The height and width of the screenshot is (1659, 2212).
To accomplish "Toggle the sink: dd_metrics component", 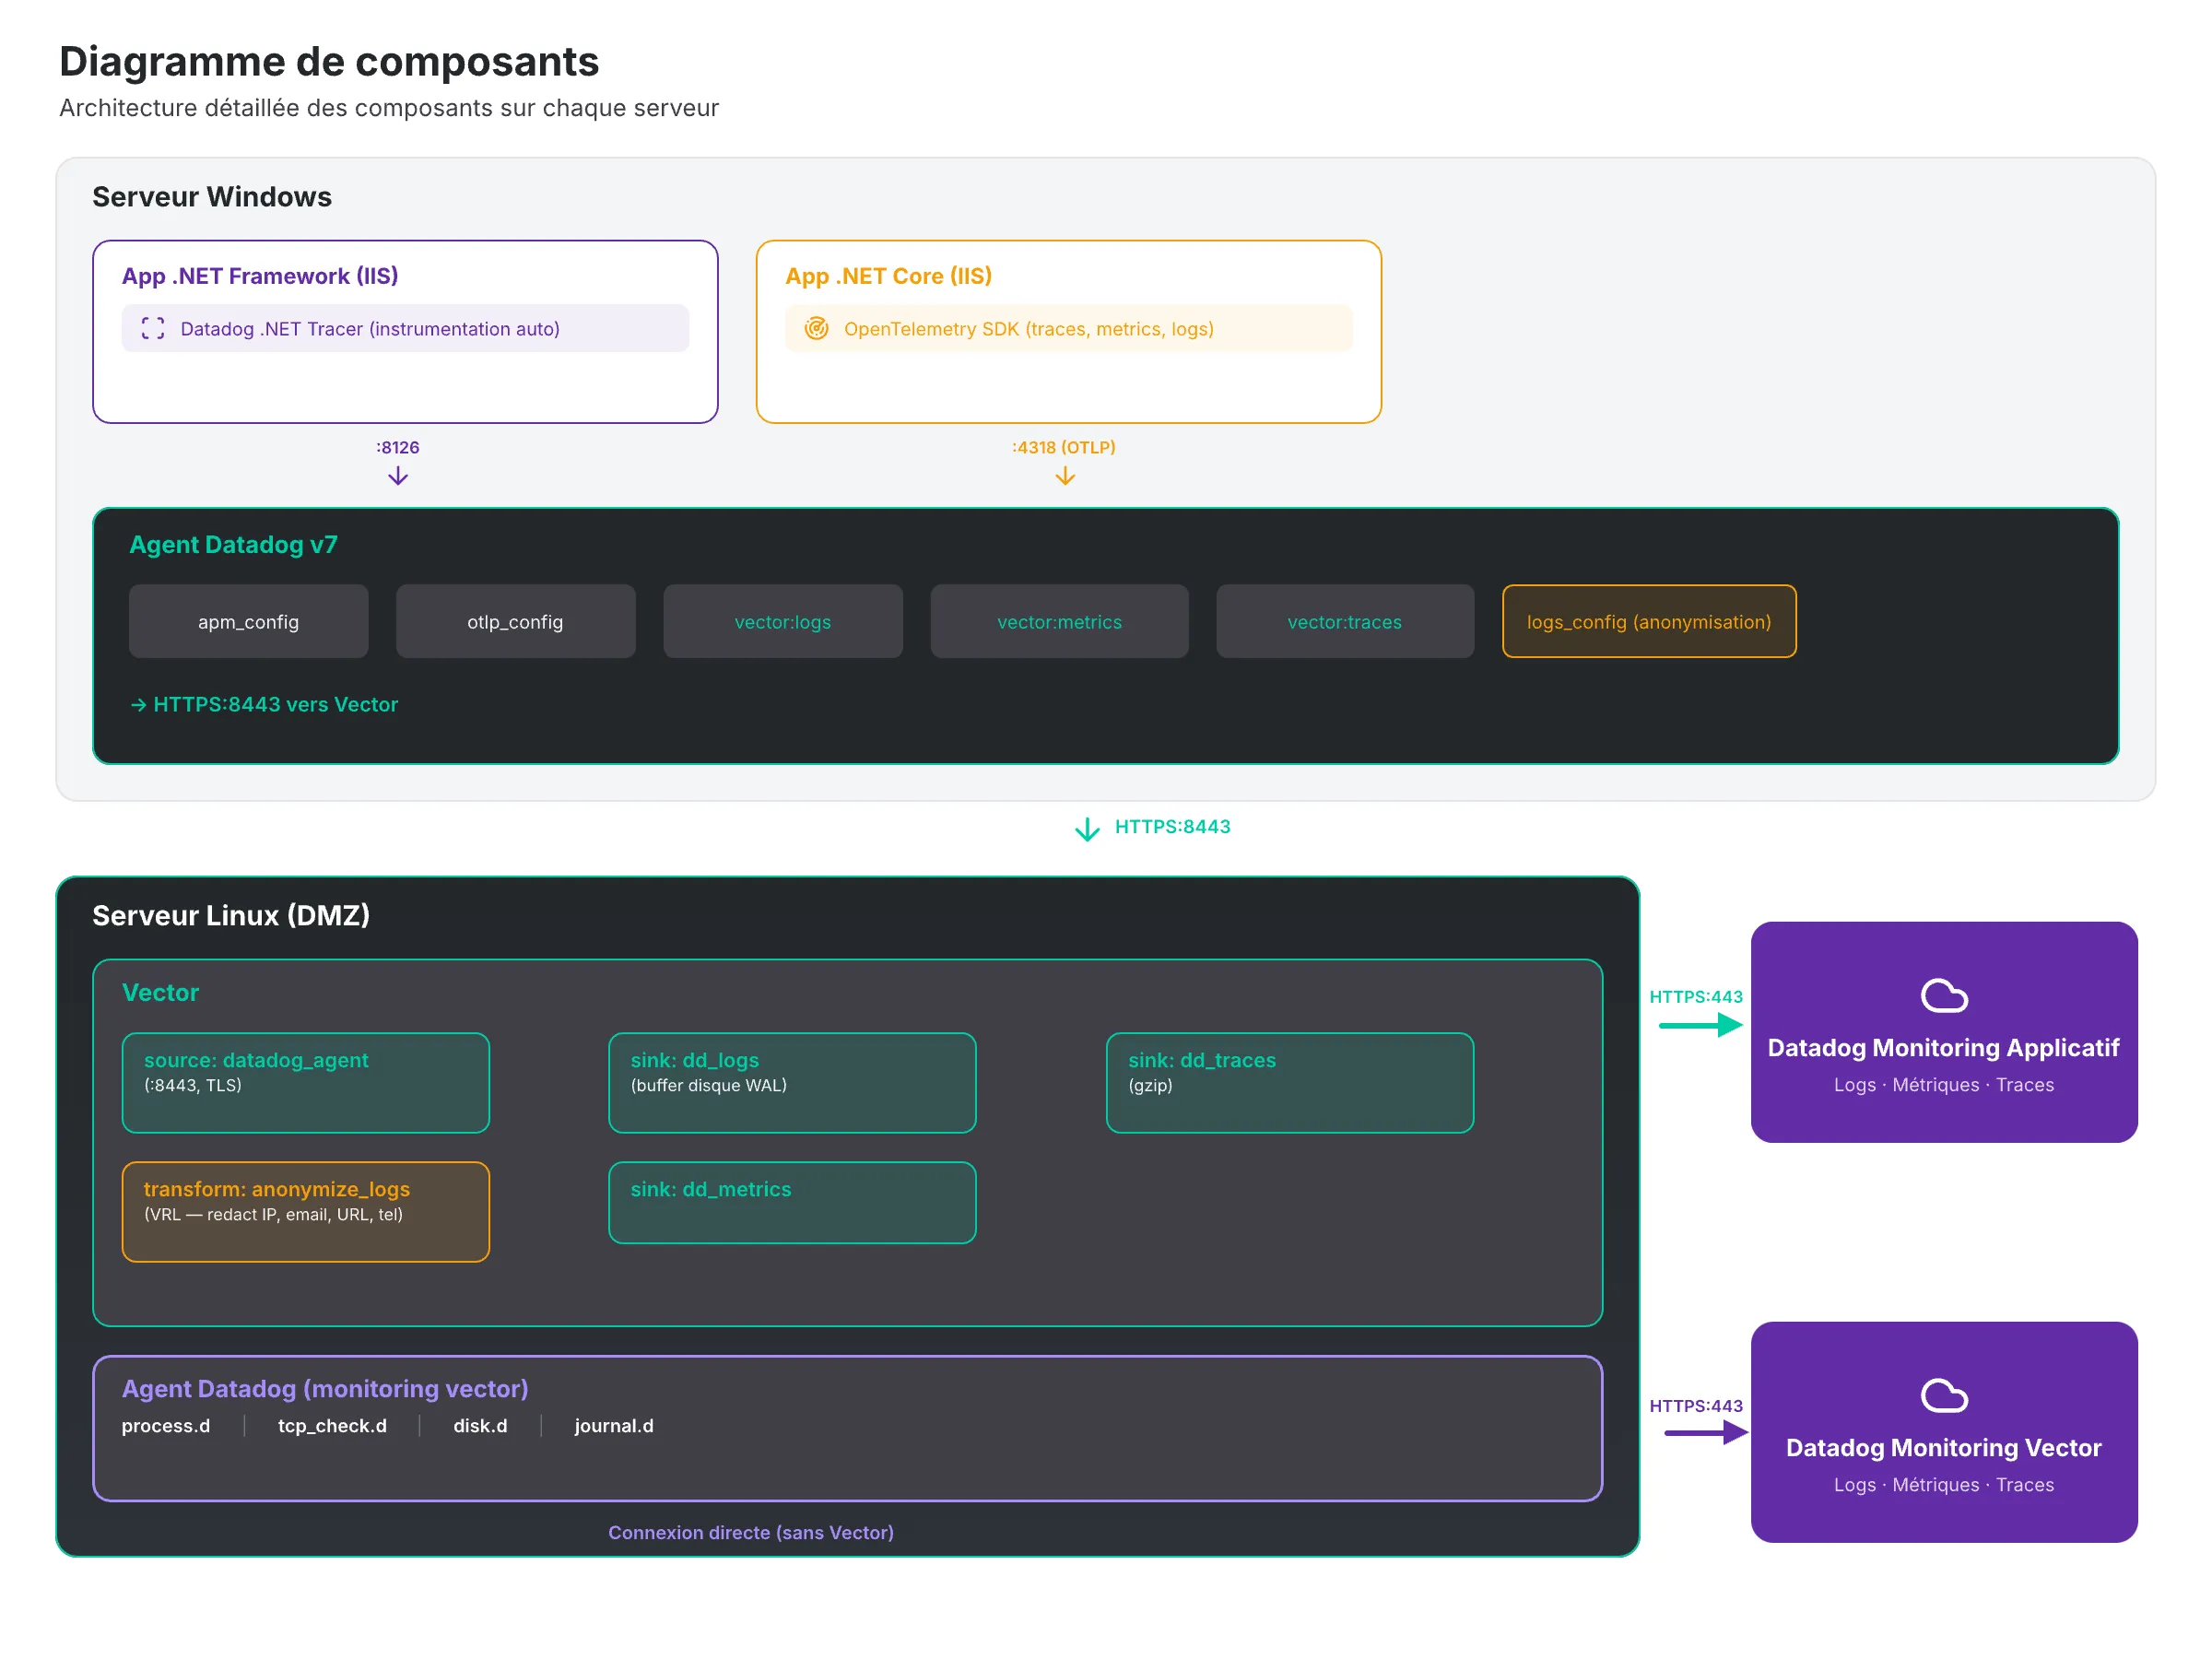I will click(x=791, y=1202).
